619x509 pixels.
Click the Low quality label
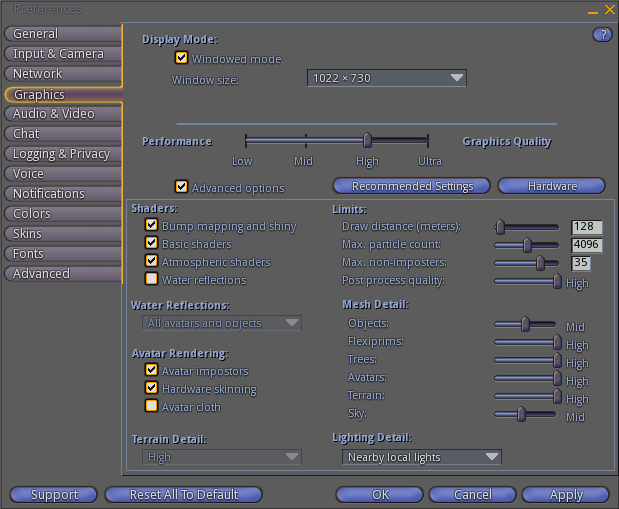[242, 161]
